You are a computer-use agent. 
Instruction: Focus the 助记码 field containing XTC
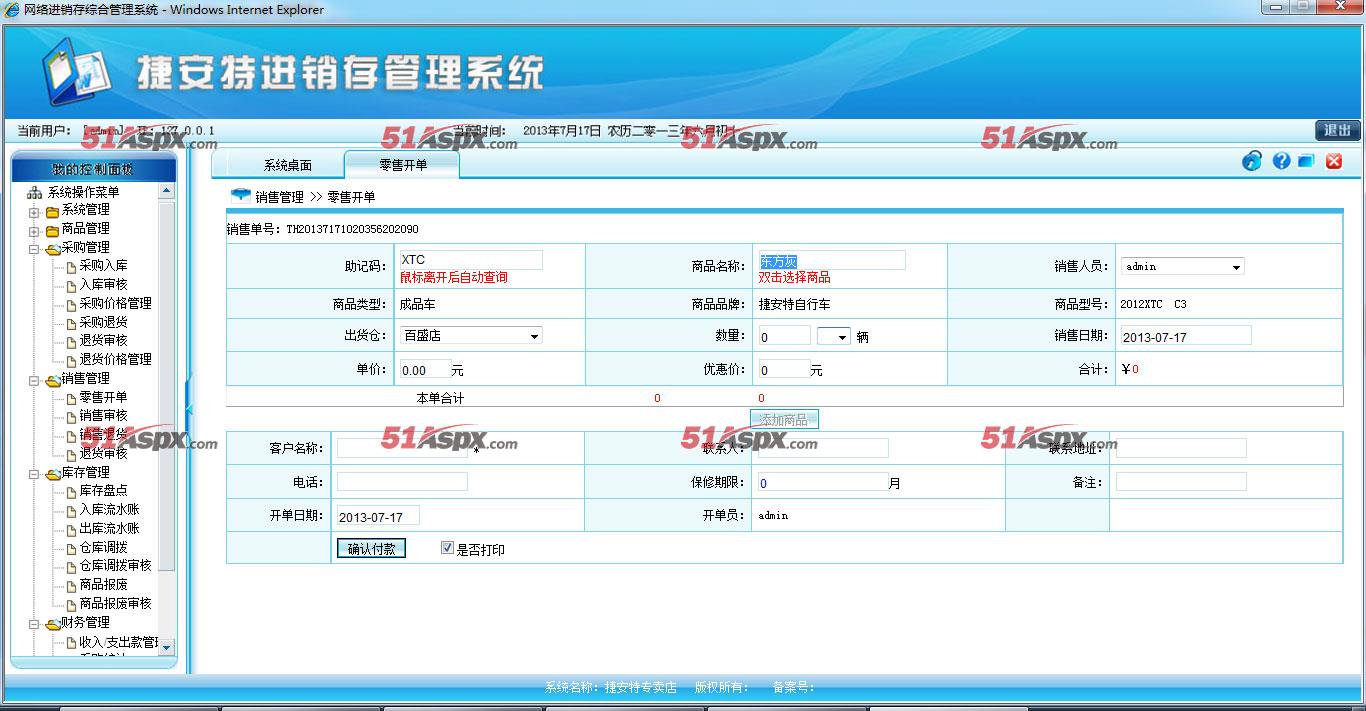pos(471,260)
